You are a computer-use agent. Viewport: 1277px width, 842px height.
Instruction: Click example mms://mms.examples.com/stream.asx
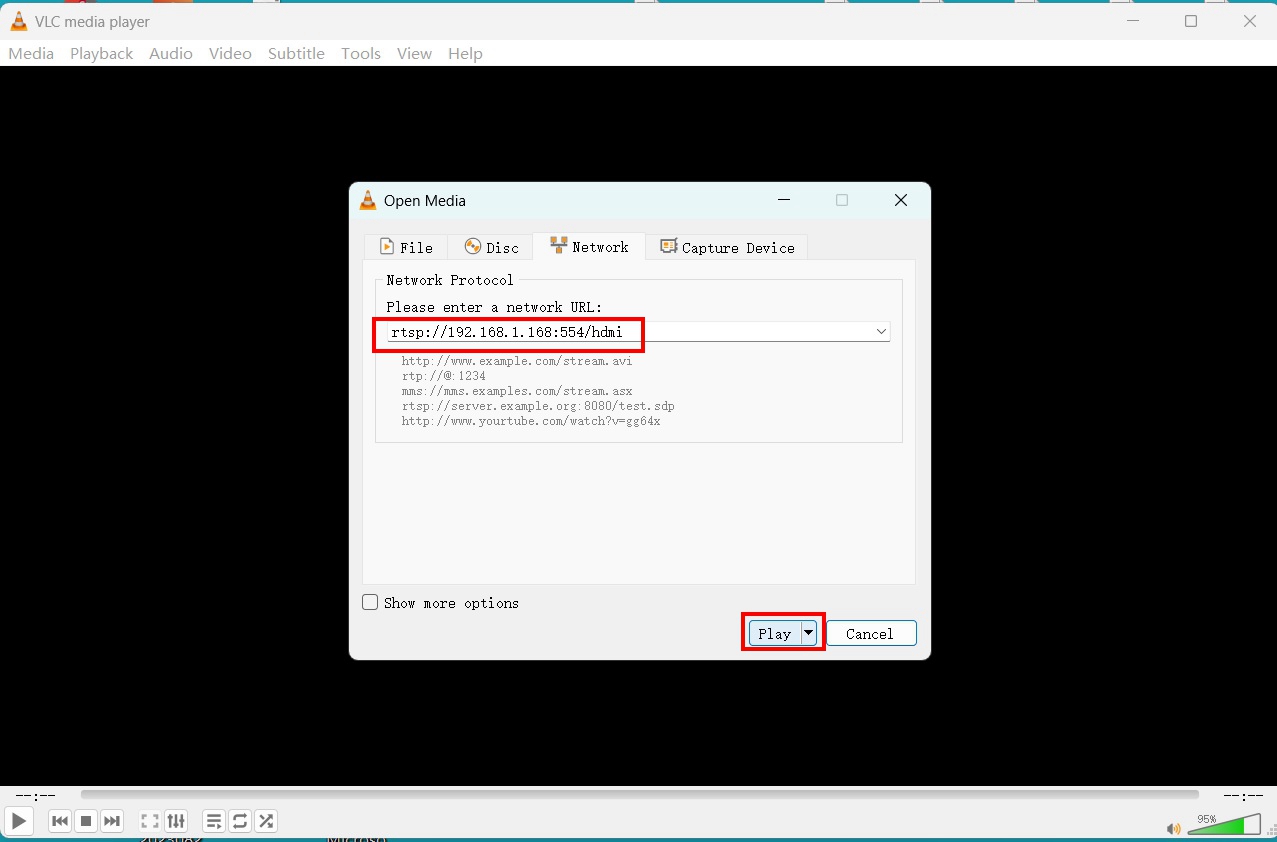[x=517, y=391]
